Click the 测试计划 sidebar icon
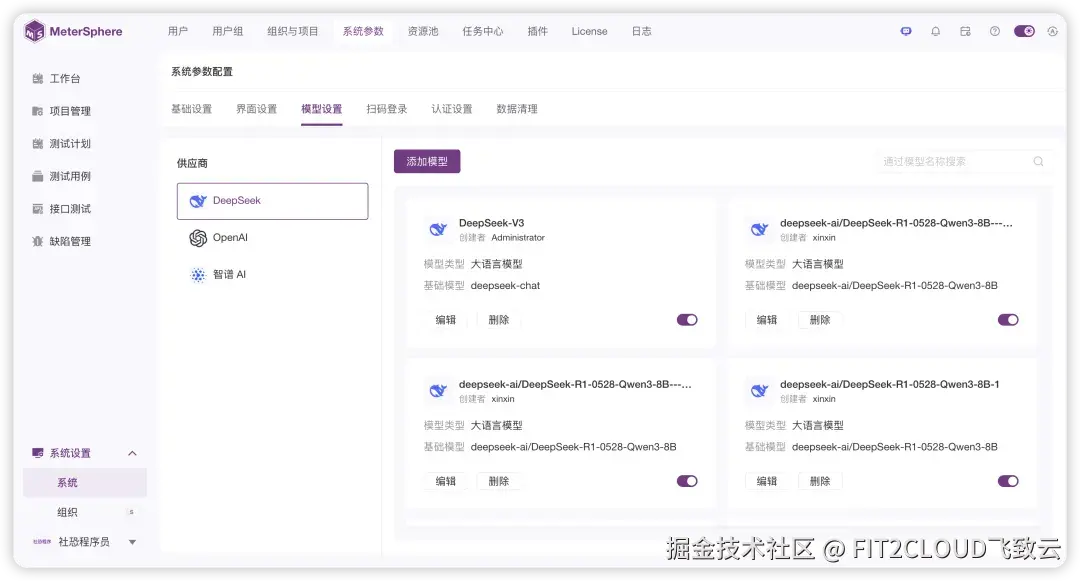This screenshot has height=581, width=1080. pos(38,144)
